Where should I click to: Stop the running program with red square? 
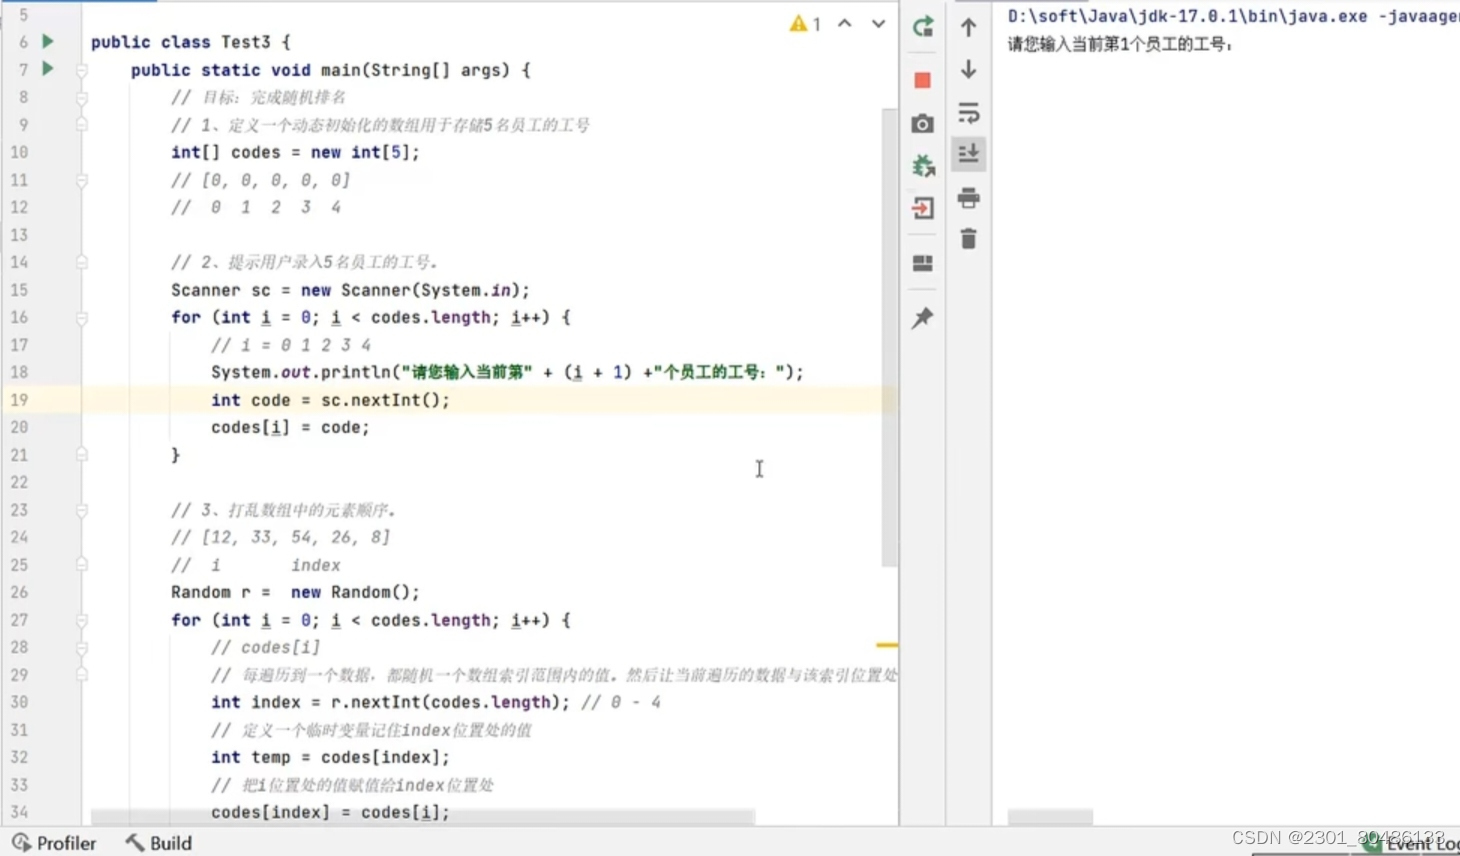point(923,80)
